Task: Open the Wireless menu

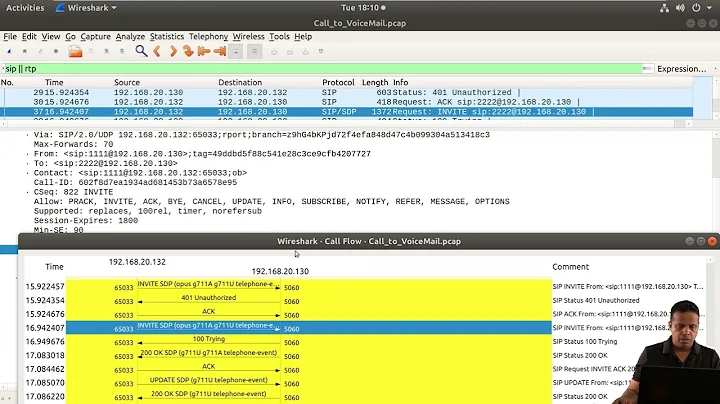Action: [x=248, y=36]
